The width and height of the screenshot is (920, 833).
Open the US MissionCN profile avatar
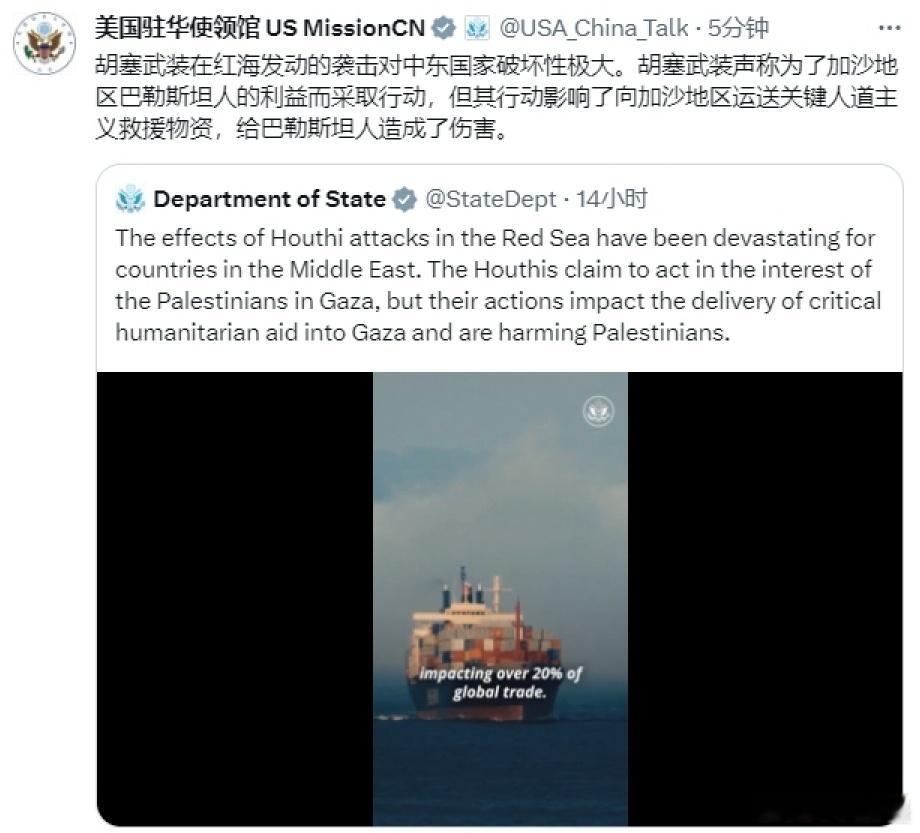pos(44,43)
